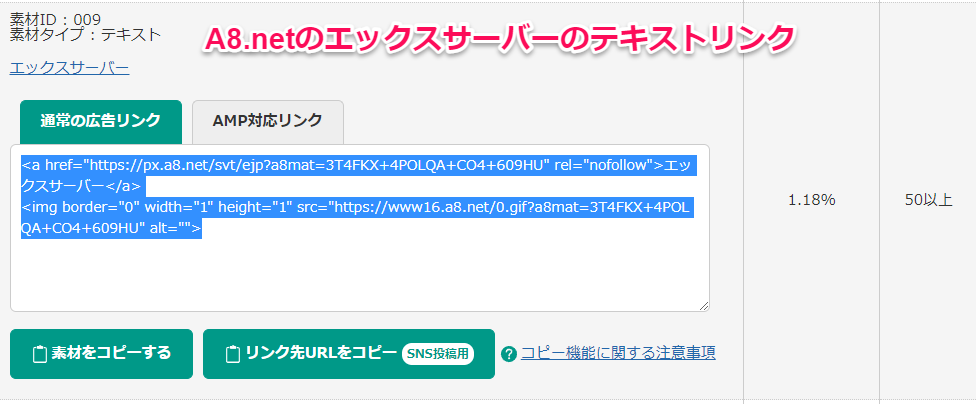Click clipboard icon on リンク先URLをコピー button
976x404 pixels.
click(x=232, y=354)
